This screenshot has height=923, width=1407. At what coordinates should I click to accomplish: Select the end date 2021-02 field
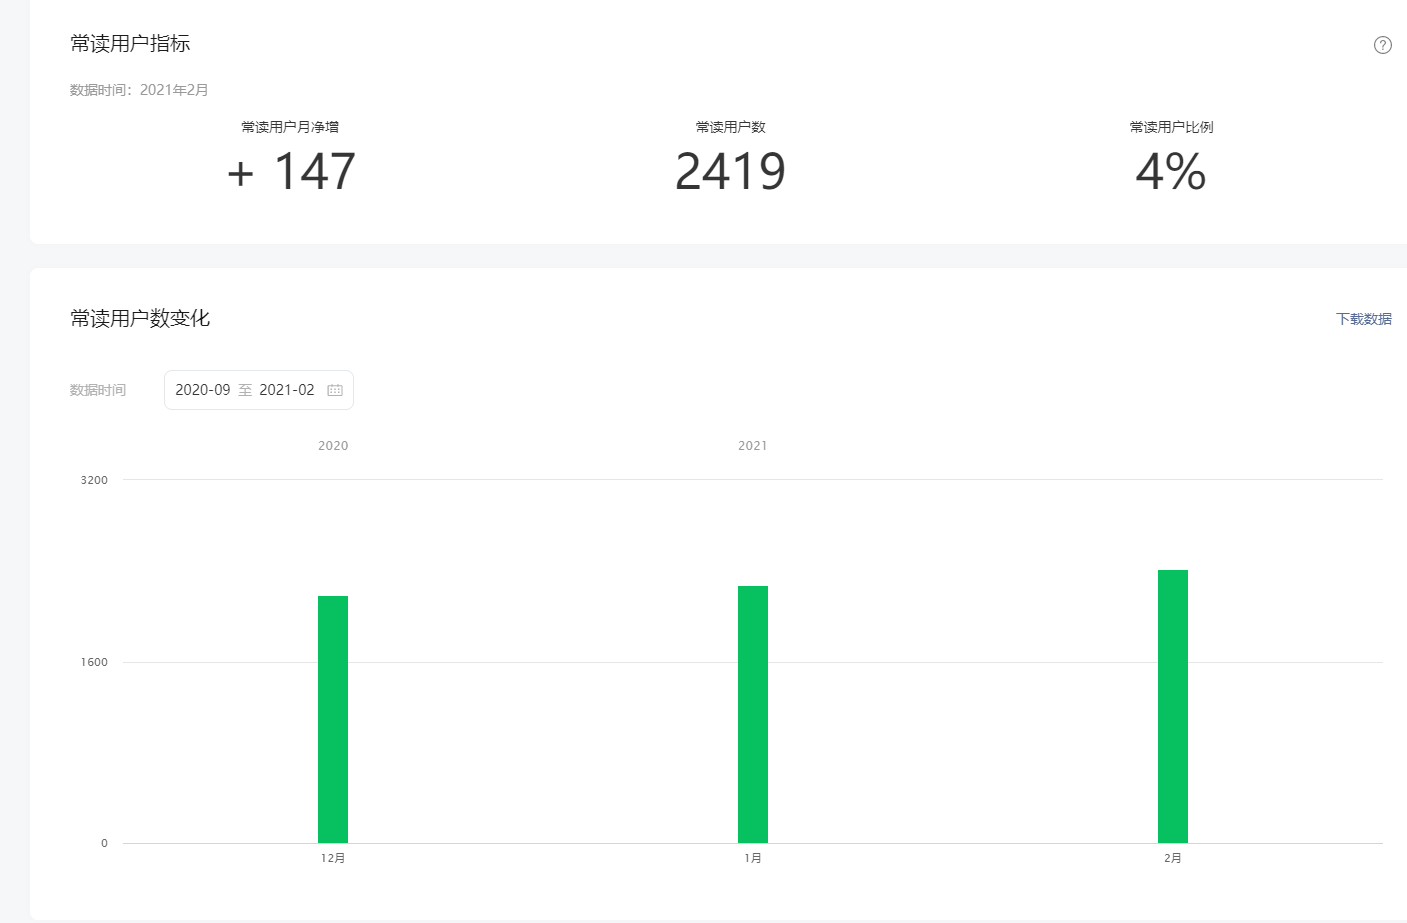click(287, 390)
